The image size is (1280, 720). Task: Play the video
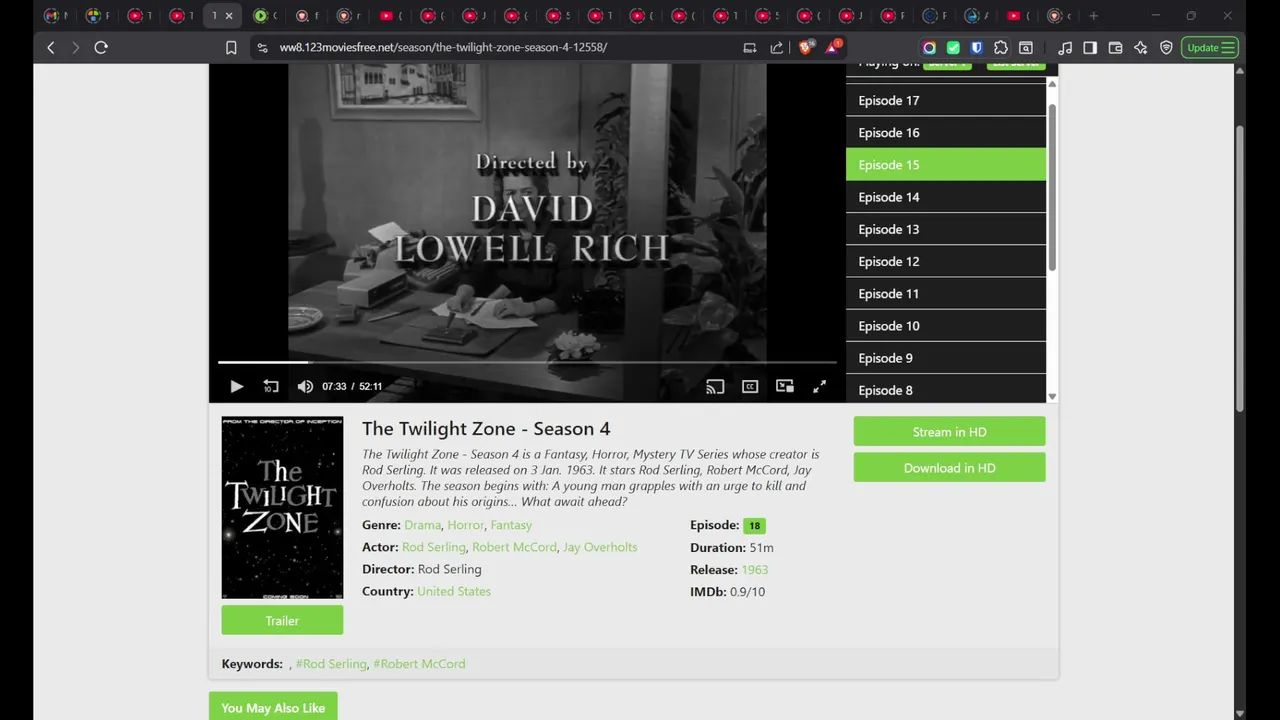pyautogui.click(x=236, y=386)
